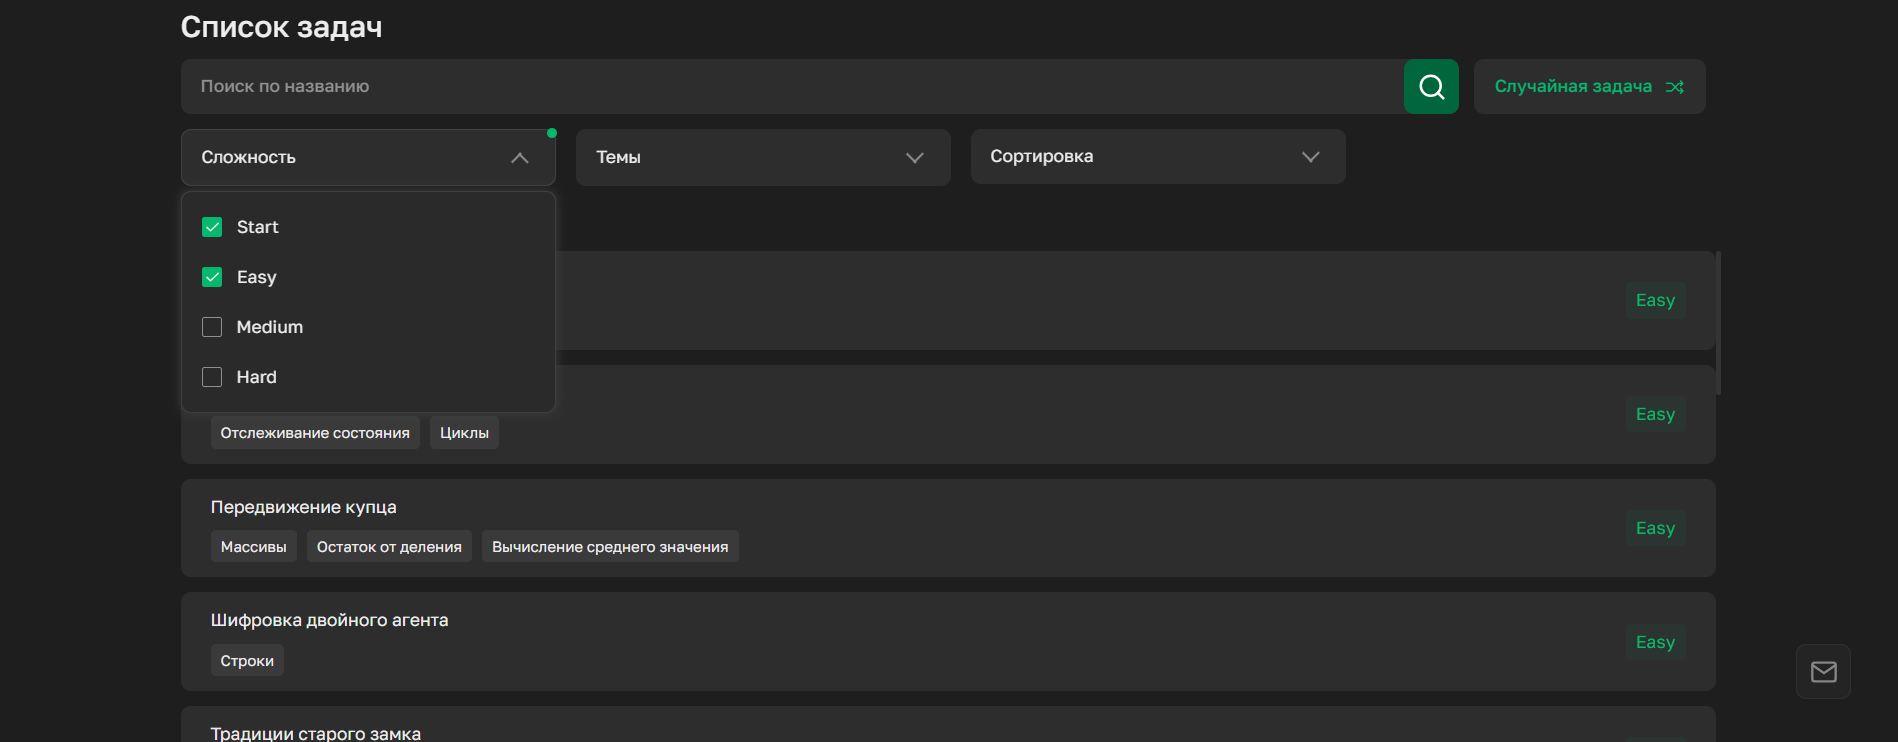Click the Start label in difficulty list
Image resolution: width=1898 pixels, height=742 pixels.
(257, 227)
